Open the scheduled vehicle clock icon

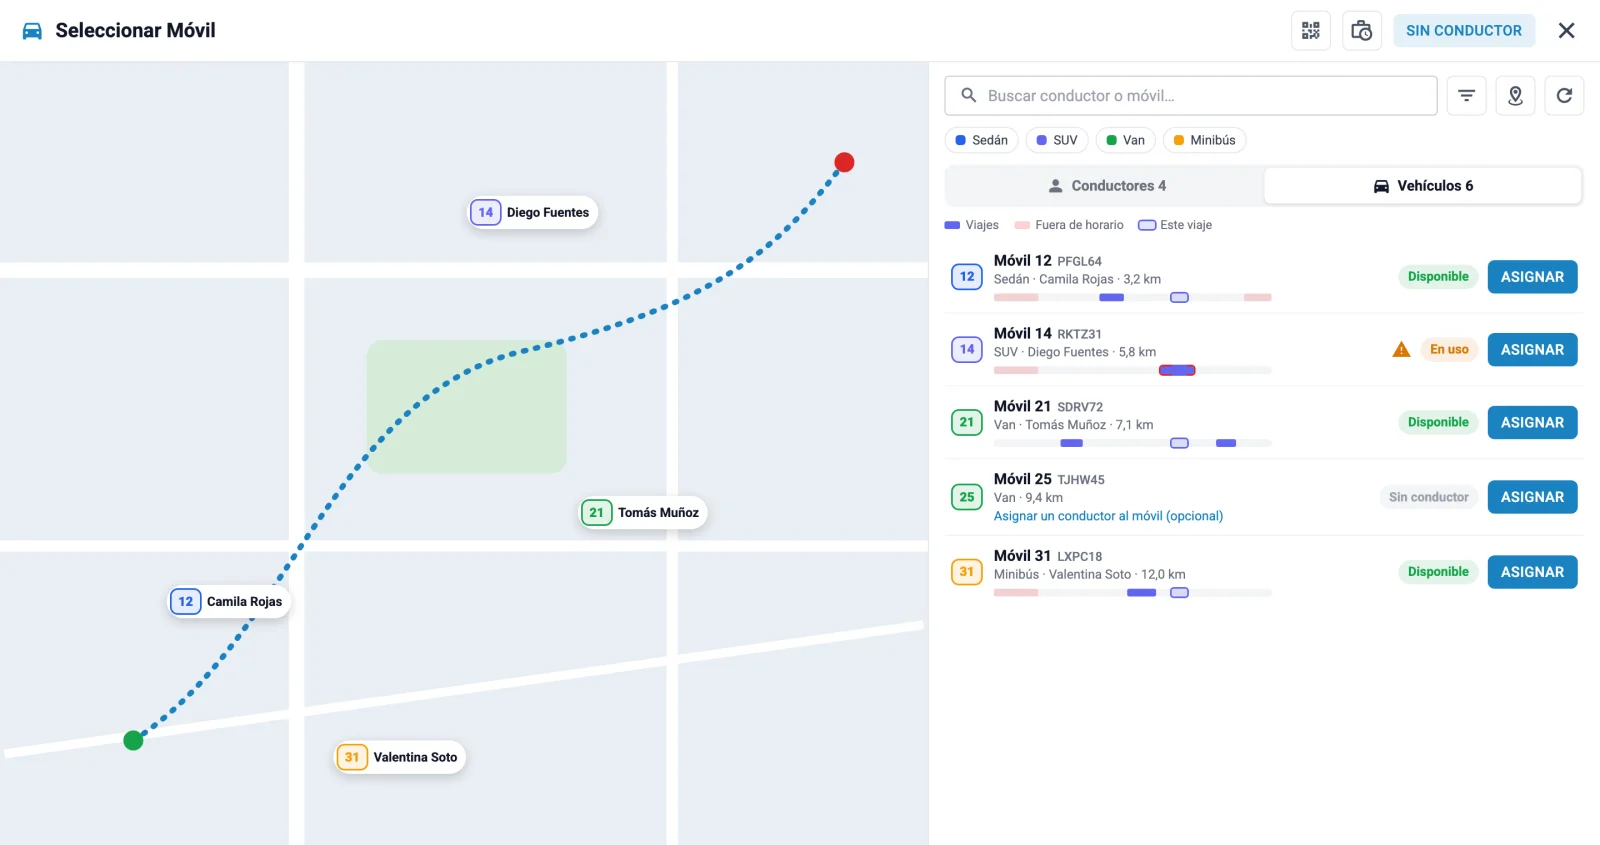1361,31
